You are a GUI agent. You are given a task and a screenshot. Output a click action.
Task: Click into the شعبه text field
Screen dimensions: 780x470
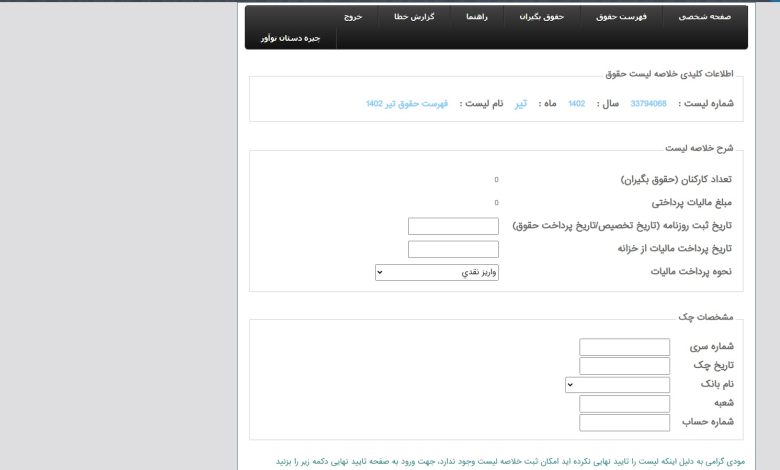coord(624,404)
